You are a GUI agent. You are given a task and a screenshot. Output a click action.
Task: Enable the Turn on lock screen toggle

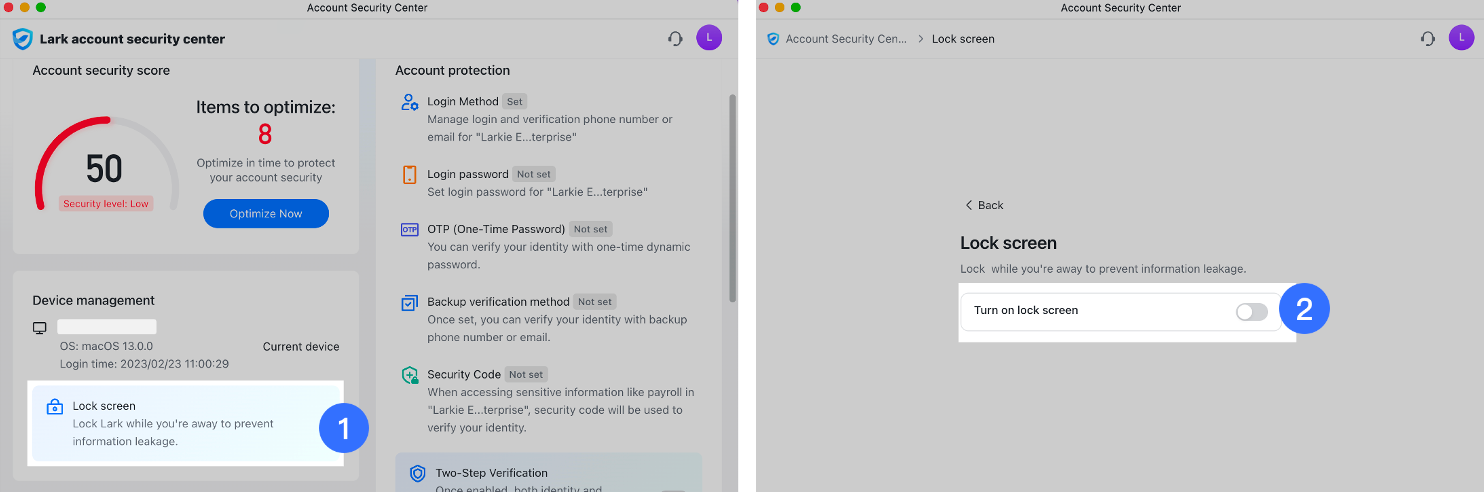pyautogui.click(x=1251, y=312)
